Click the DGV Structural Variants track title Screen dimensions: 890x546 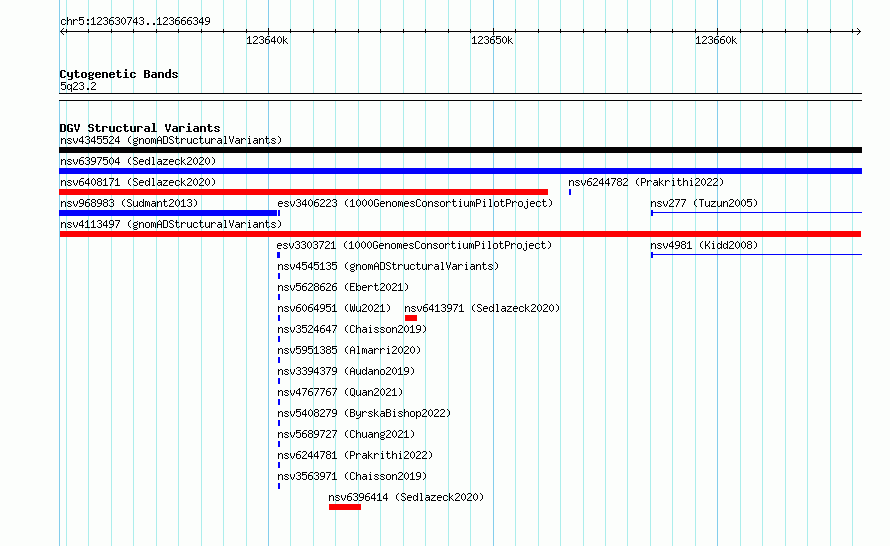point(140,128)
